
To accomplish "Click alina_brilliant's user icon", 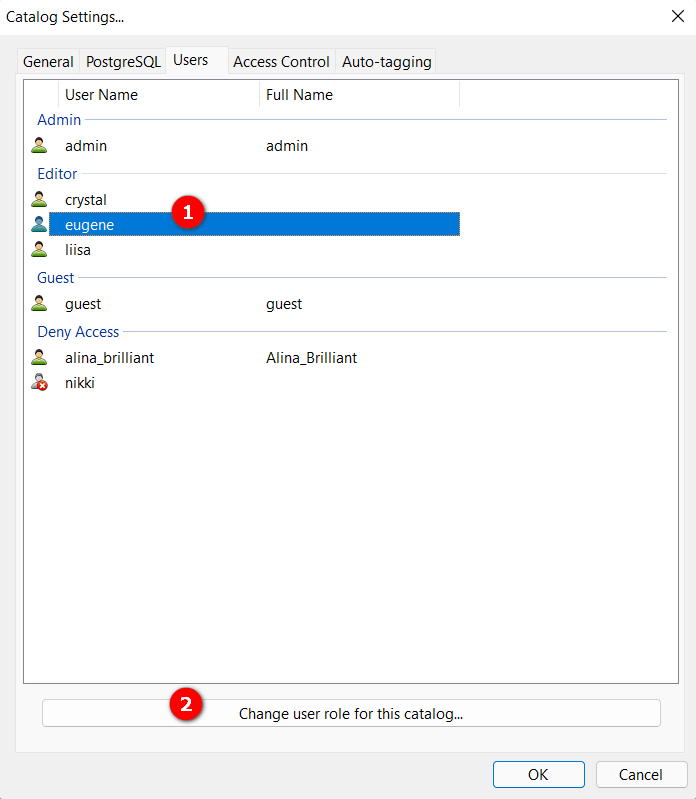I will tap(39, 358).
